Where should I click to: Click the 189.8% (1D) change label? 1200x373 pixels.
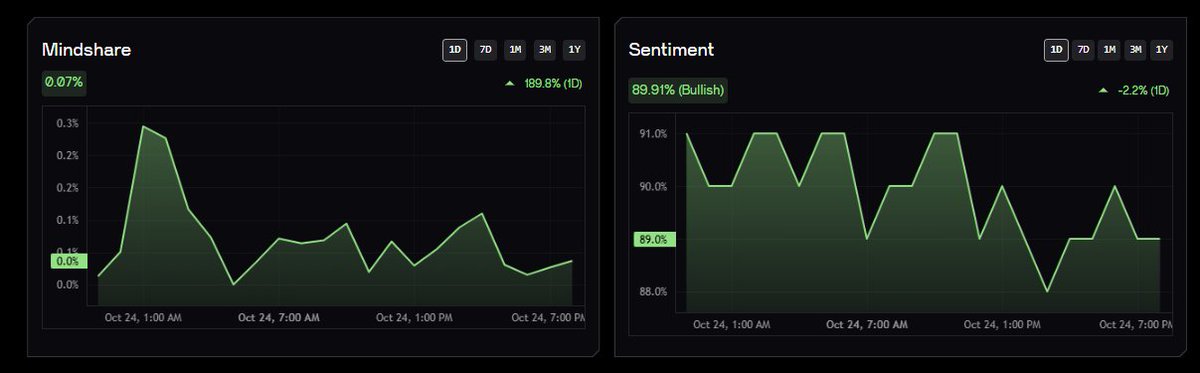(553, 84)
